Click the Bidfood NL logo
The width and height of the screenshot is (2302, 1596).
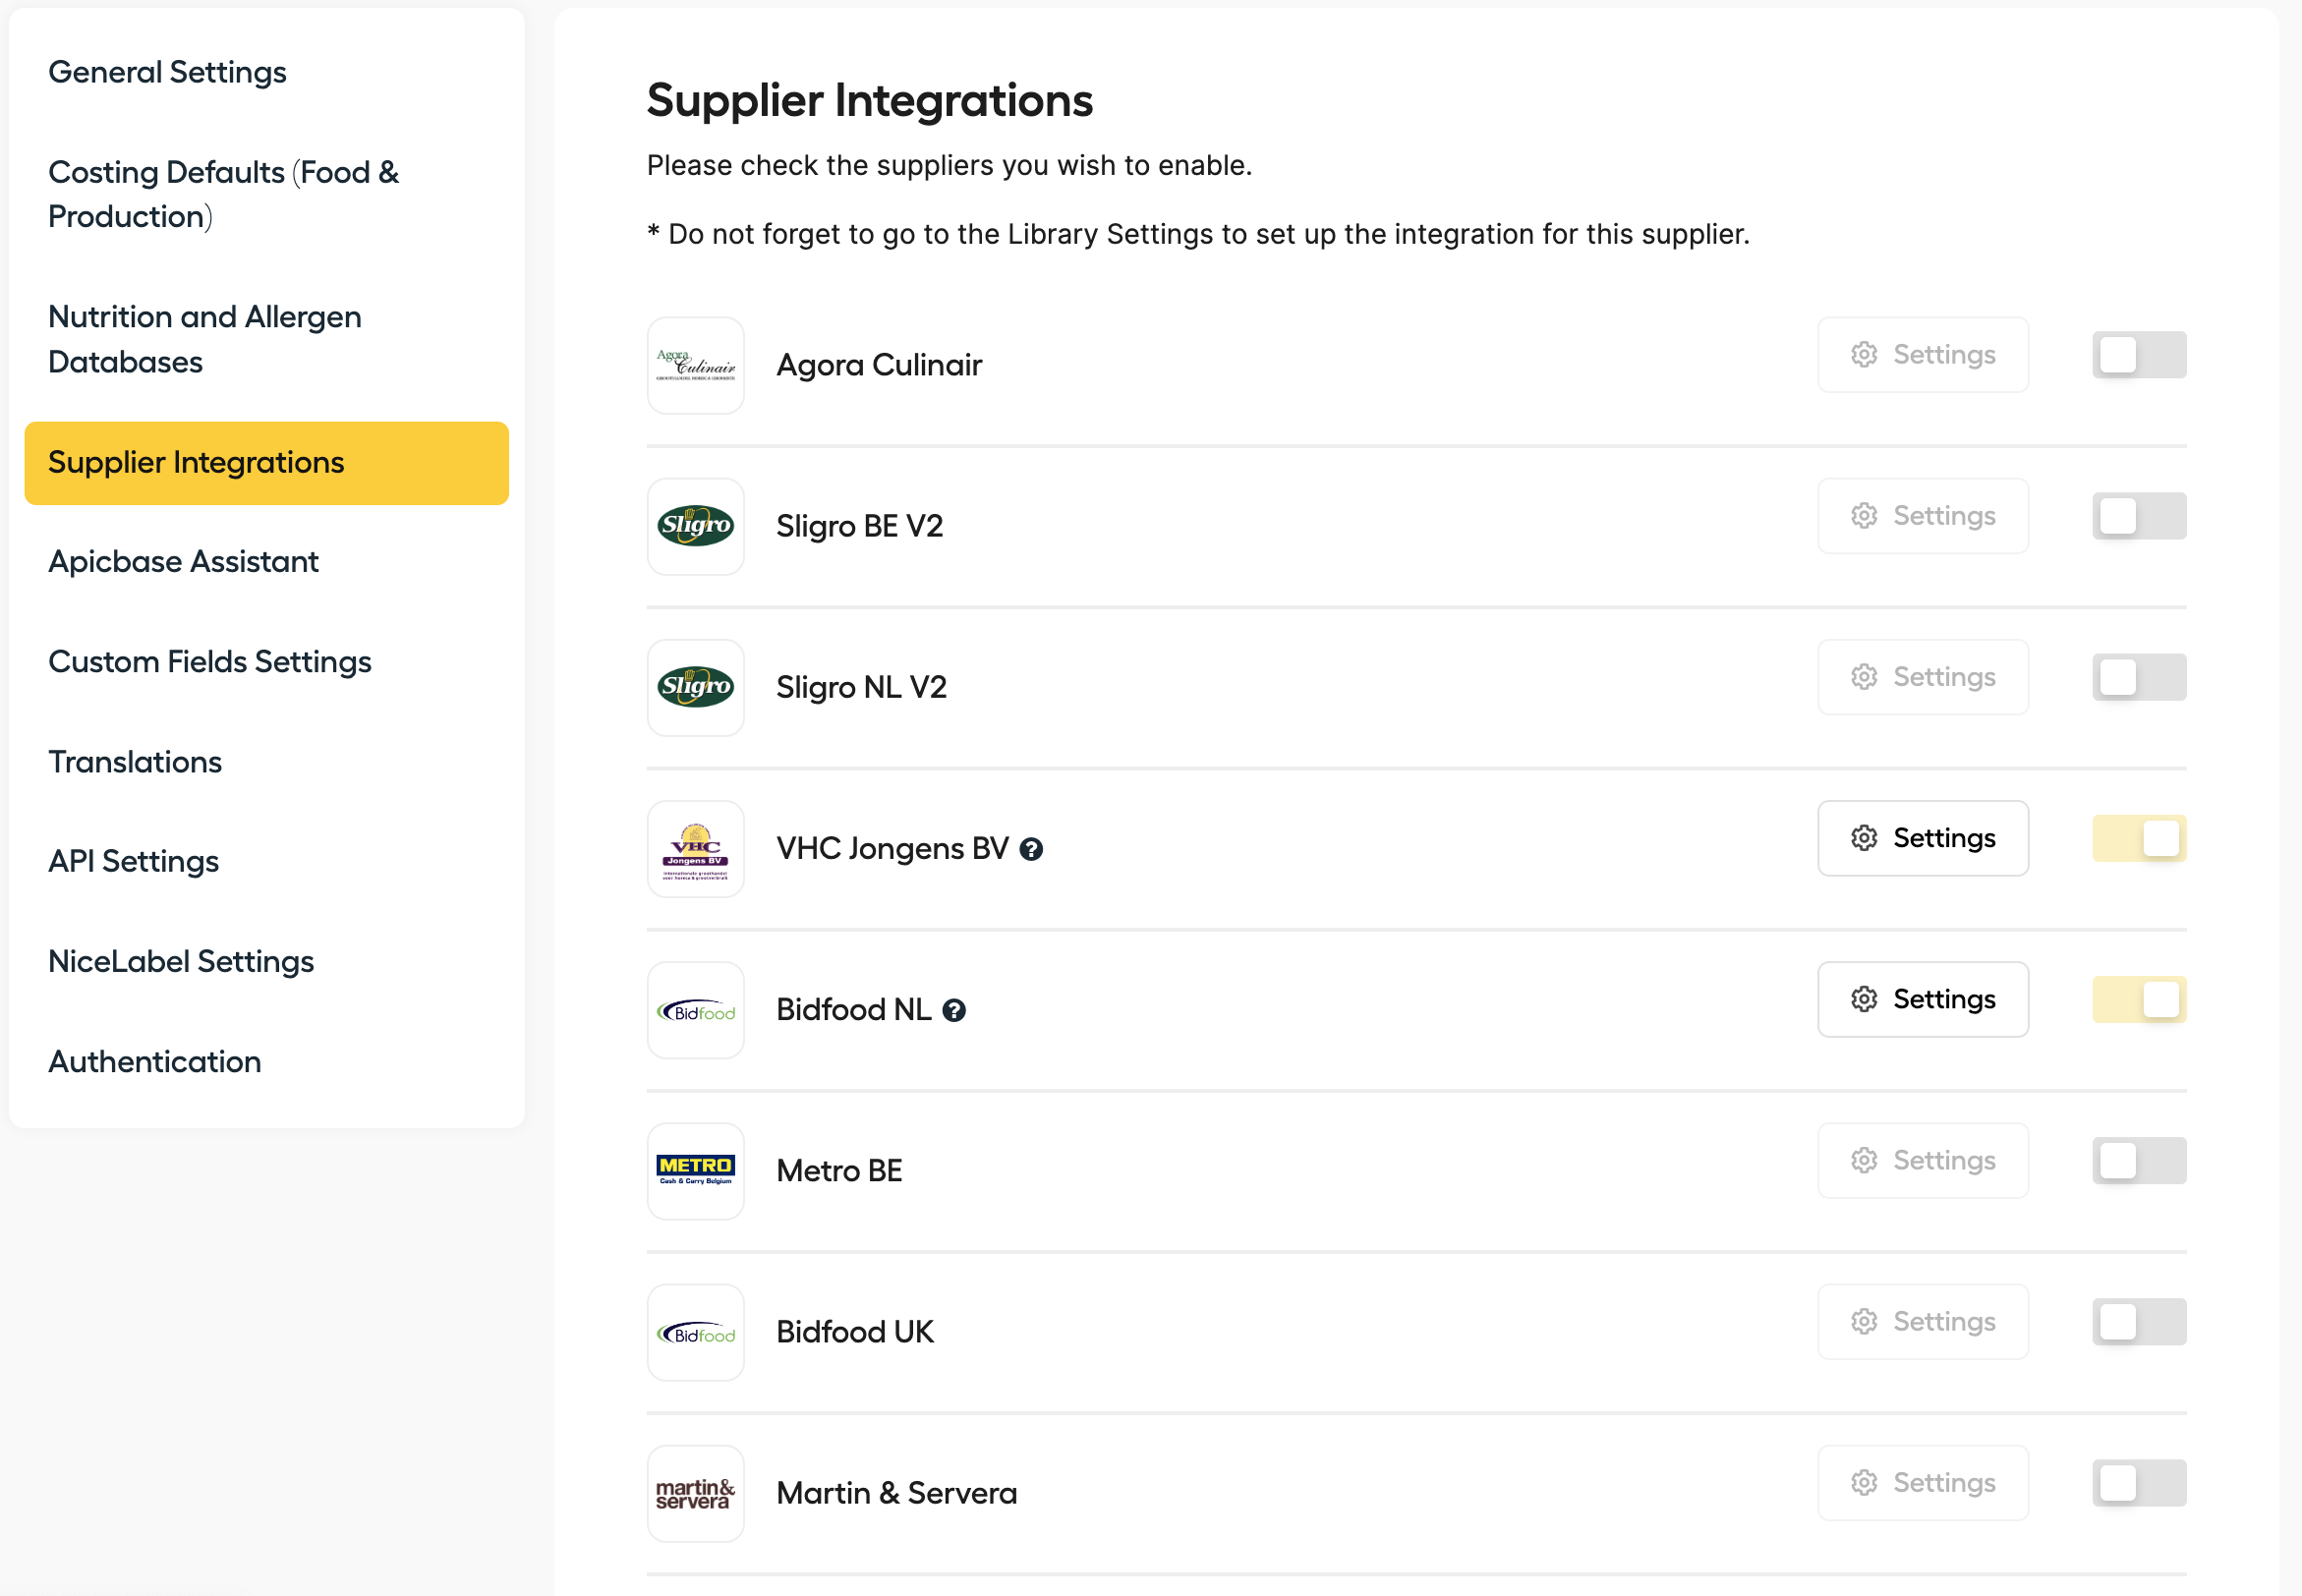[x=695, y=1010]
